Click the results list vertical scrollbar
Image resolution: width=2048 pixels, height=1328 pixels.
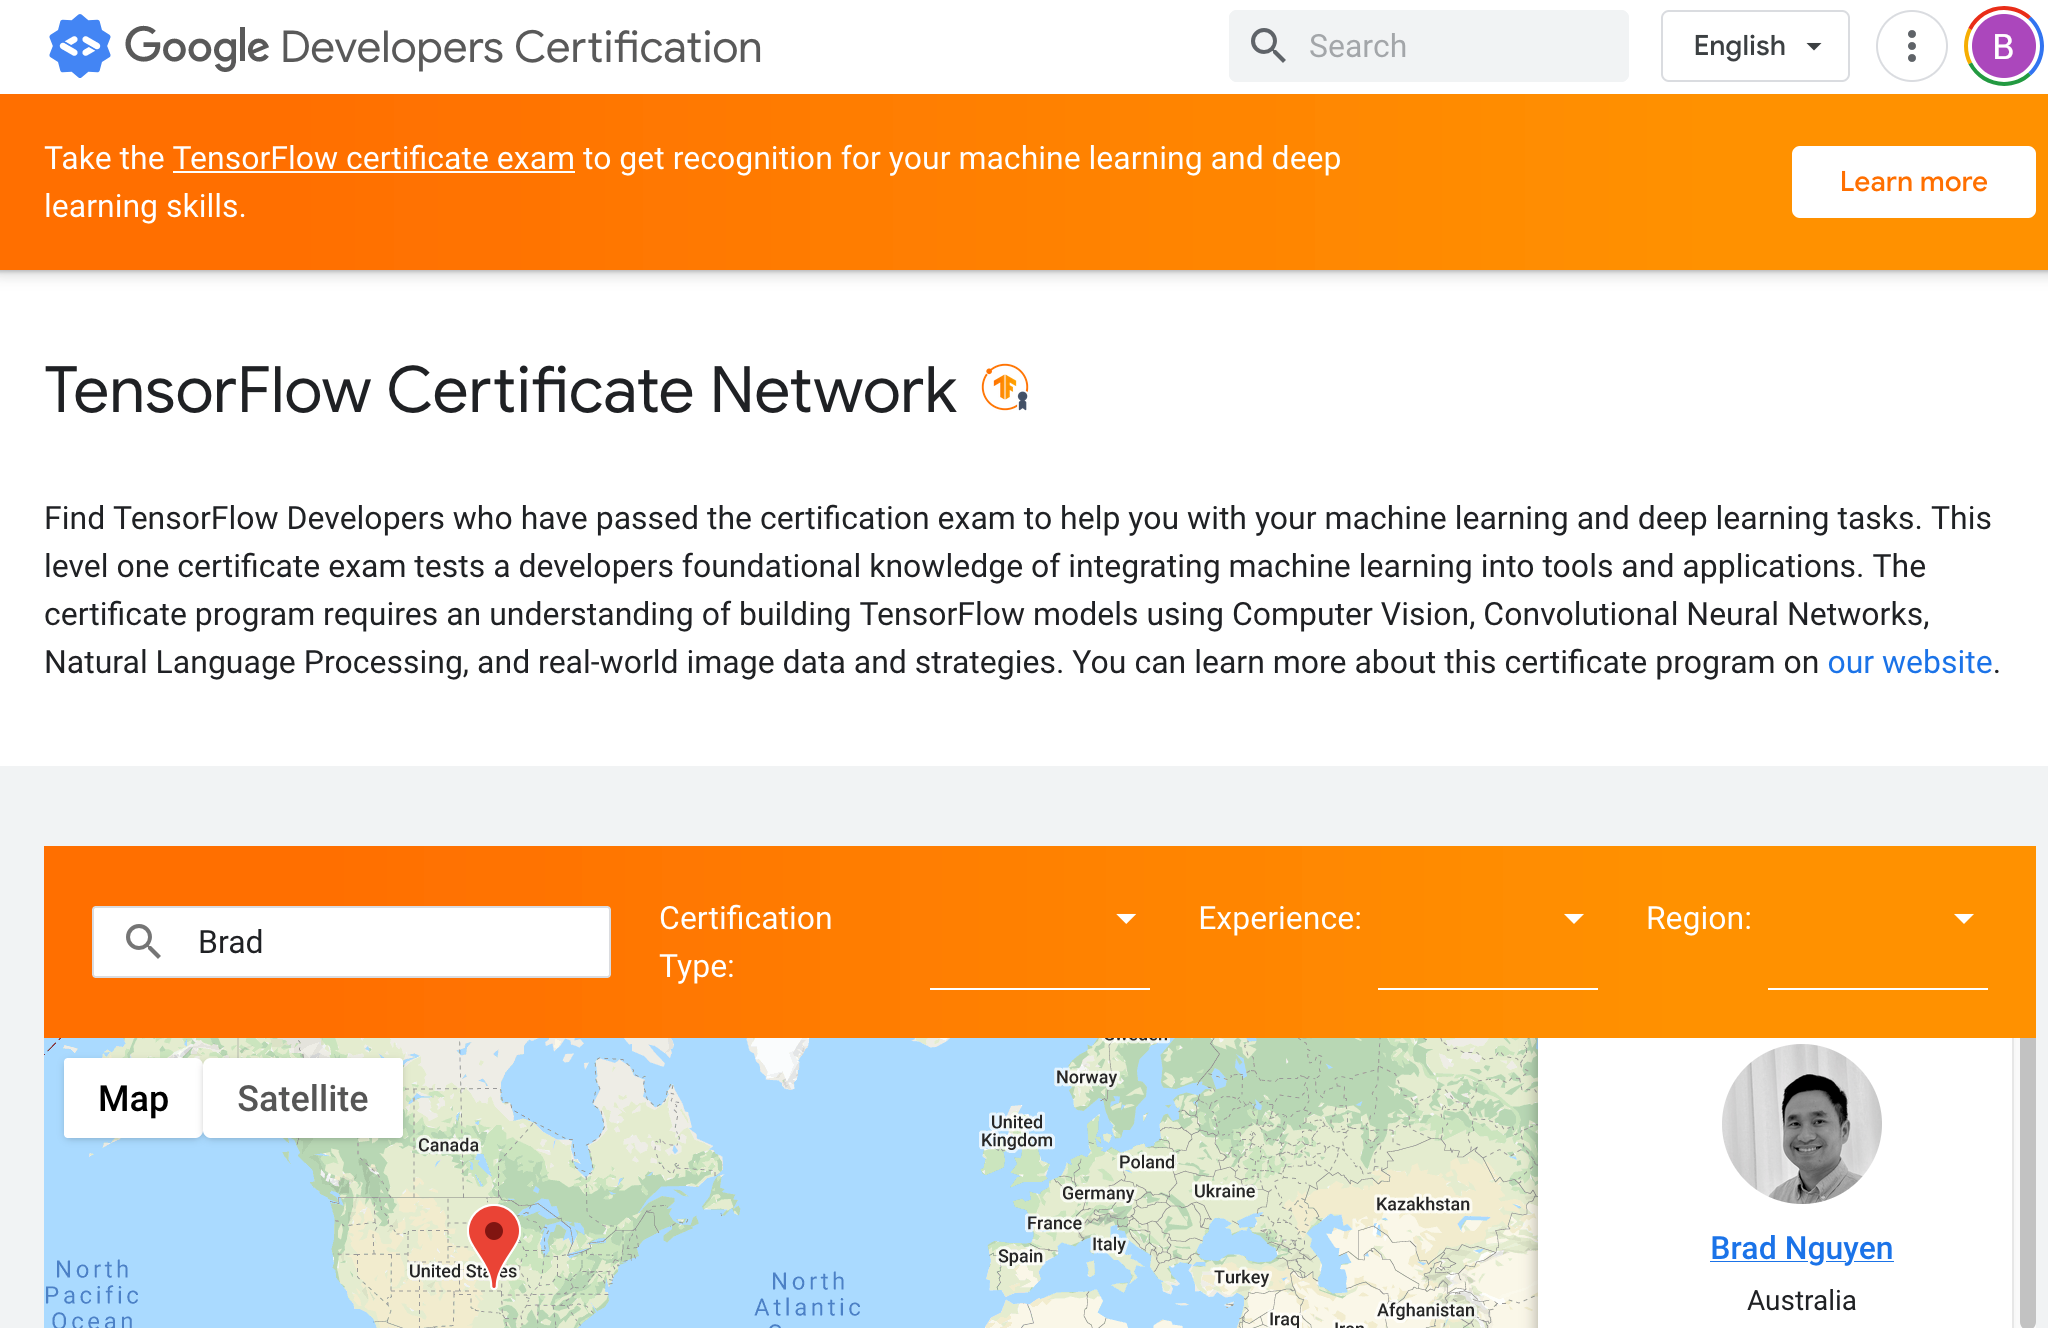pyautogui.click(x=2027, y=1183)
